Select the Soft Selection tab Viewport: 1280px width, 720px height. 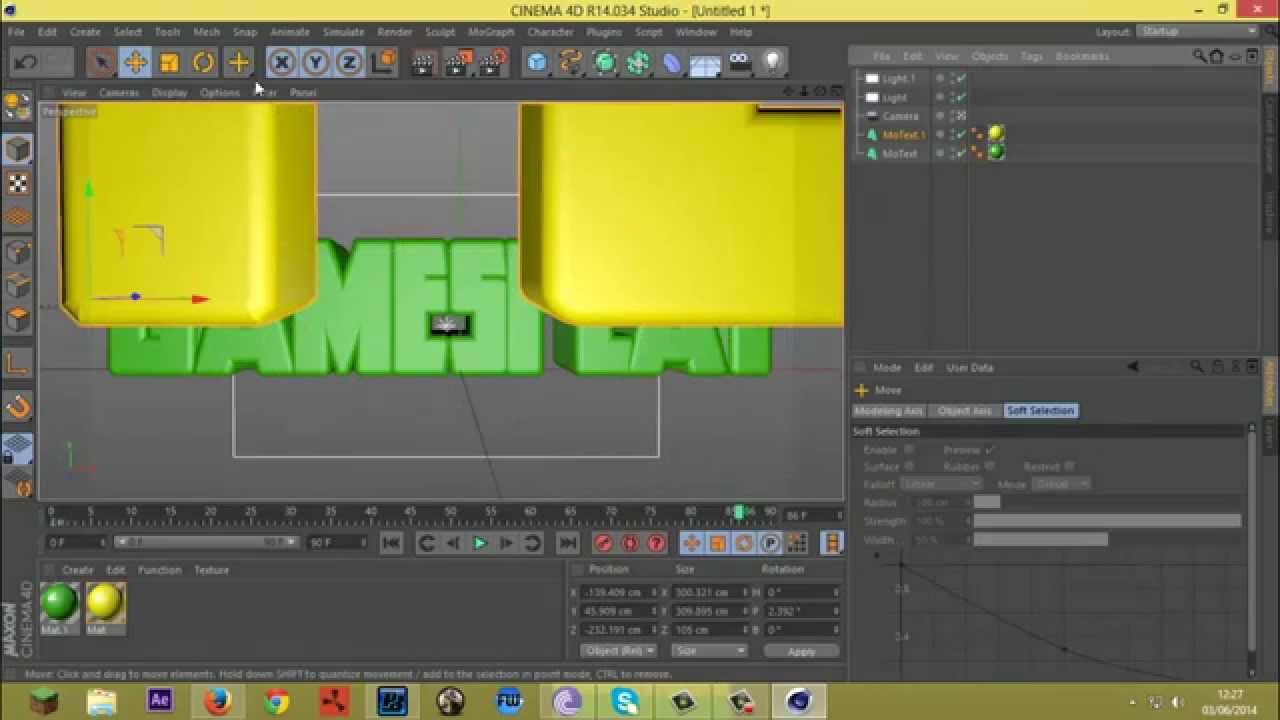click(x=1040, y=411)
